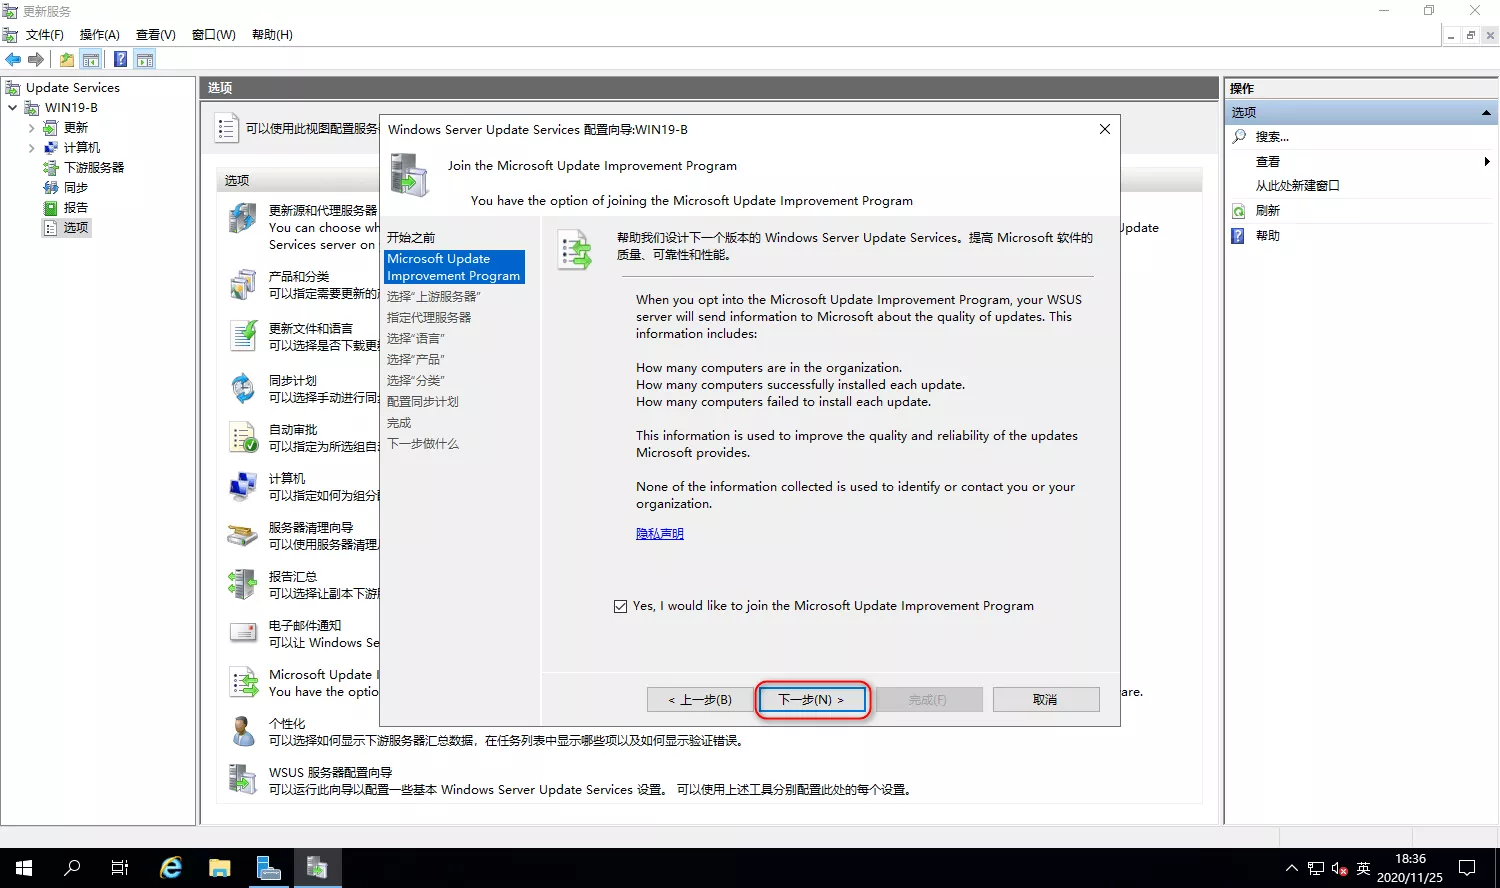Open the 操作(A) menu
1500x888 pixels.
pos(99,35)
